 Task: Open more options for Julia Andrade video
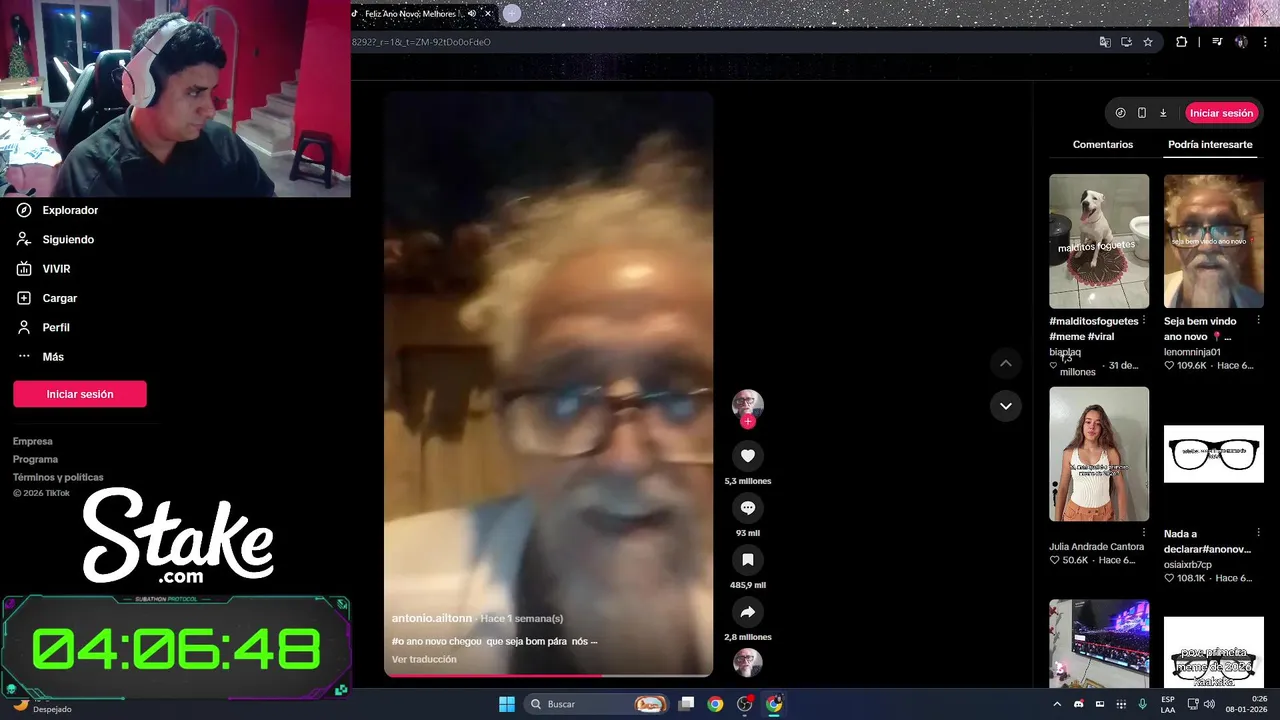1144,533
